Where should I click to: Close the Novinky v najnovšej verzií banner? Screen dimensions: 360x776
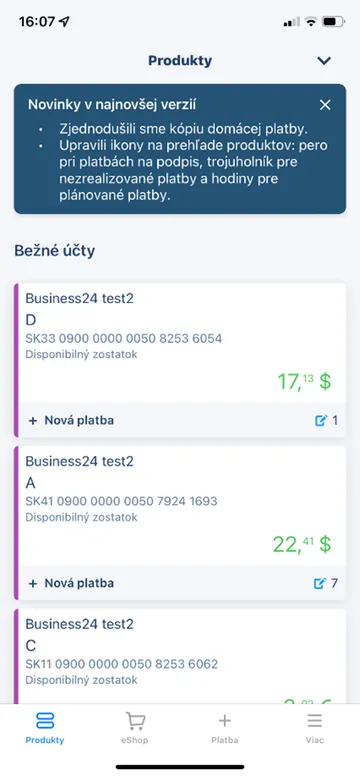325,105
